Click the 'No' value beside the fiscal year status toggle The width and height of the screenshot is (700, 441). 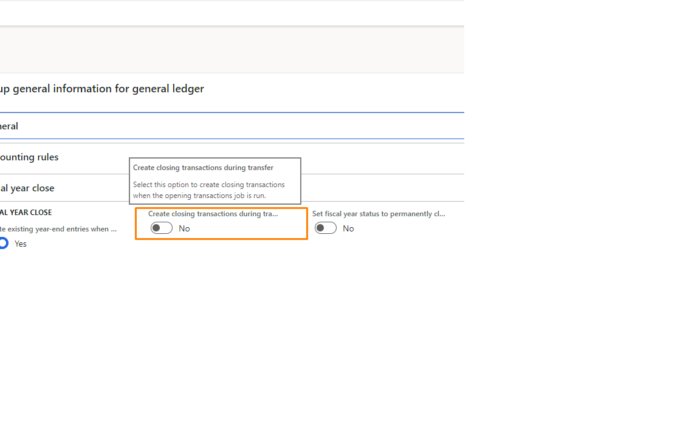click(x=348, y=229)
